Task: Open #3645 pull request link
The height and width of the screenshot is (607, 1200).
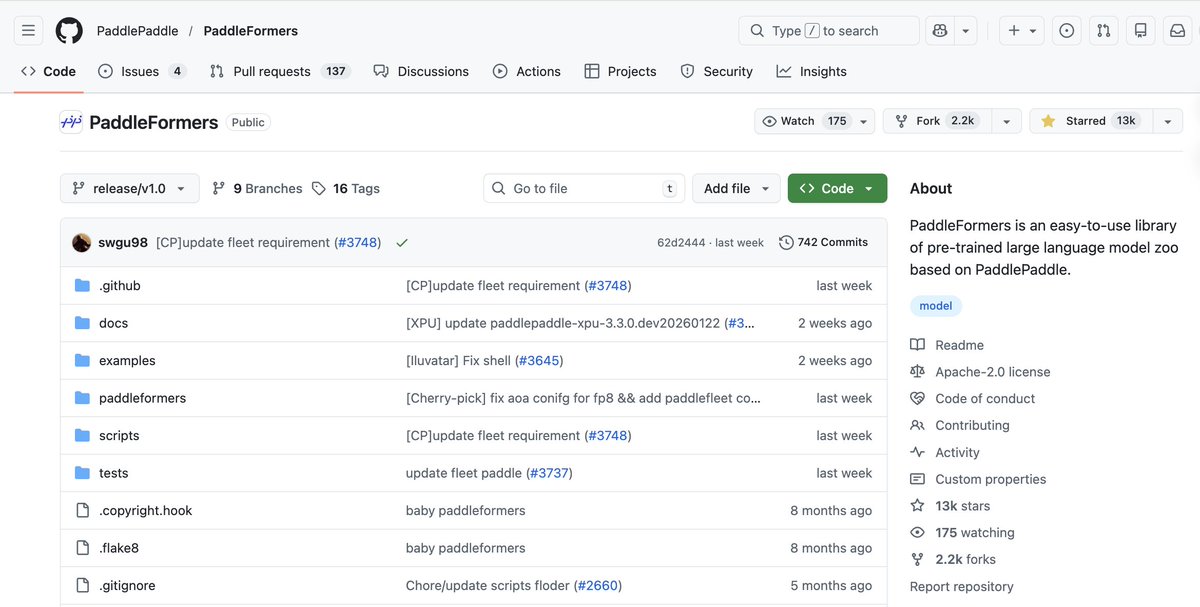Action: click(539, 361)
